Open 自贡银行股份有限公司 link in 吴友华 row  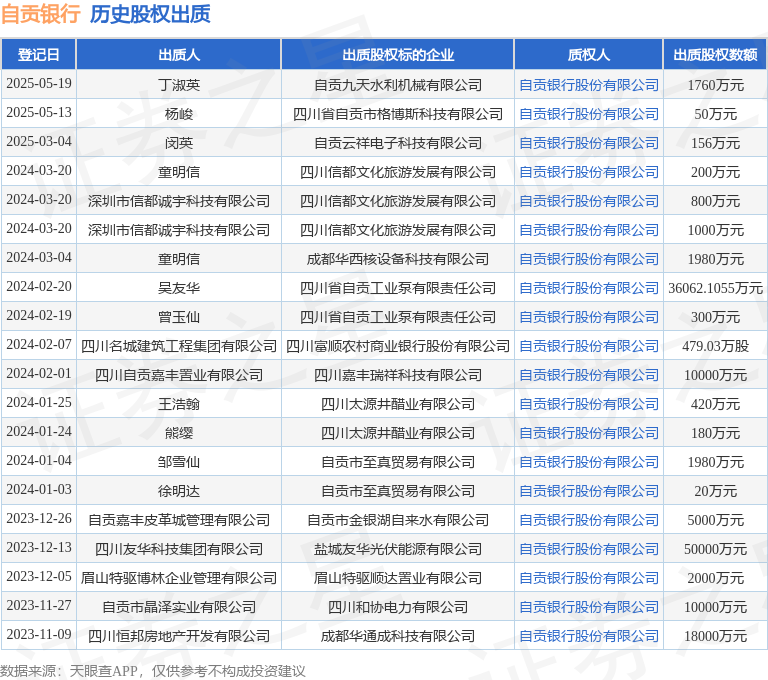pyautogui.click(x=589, y=288)
